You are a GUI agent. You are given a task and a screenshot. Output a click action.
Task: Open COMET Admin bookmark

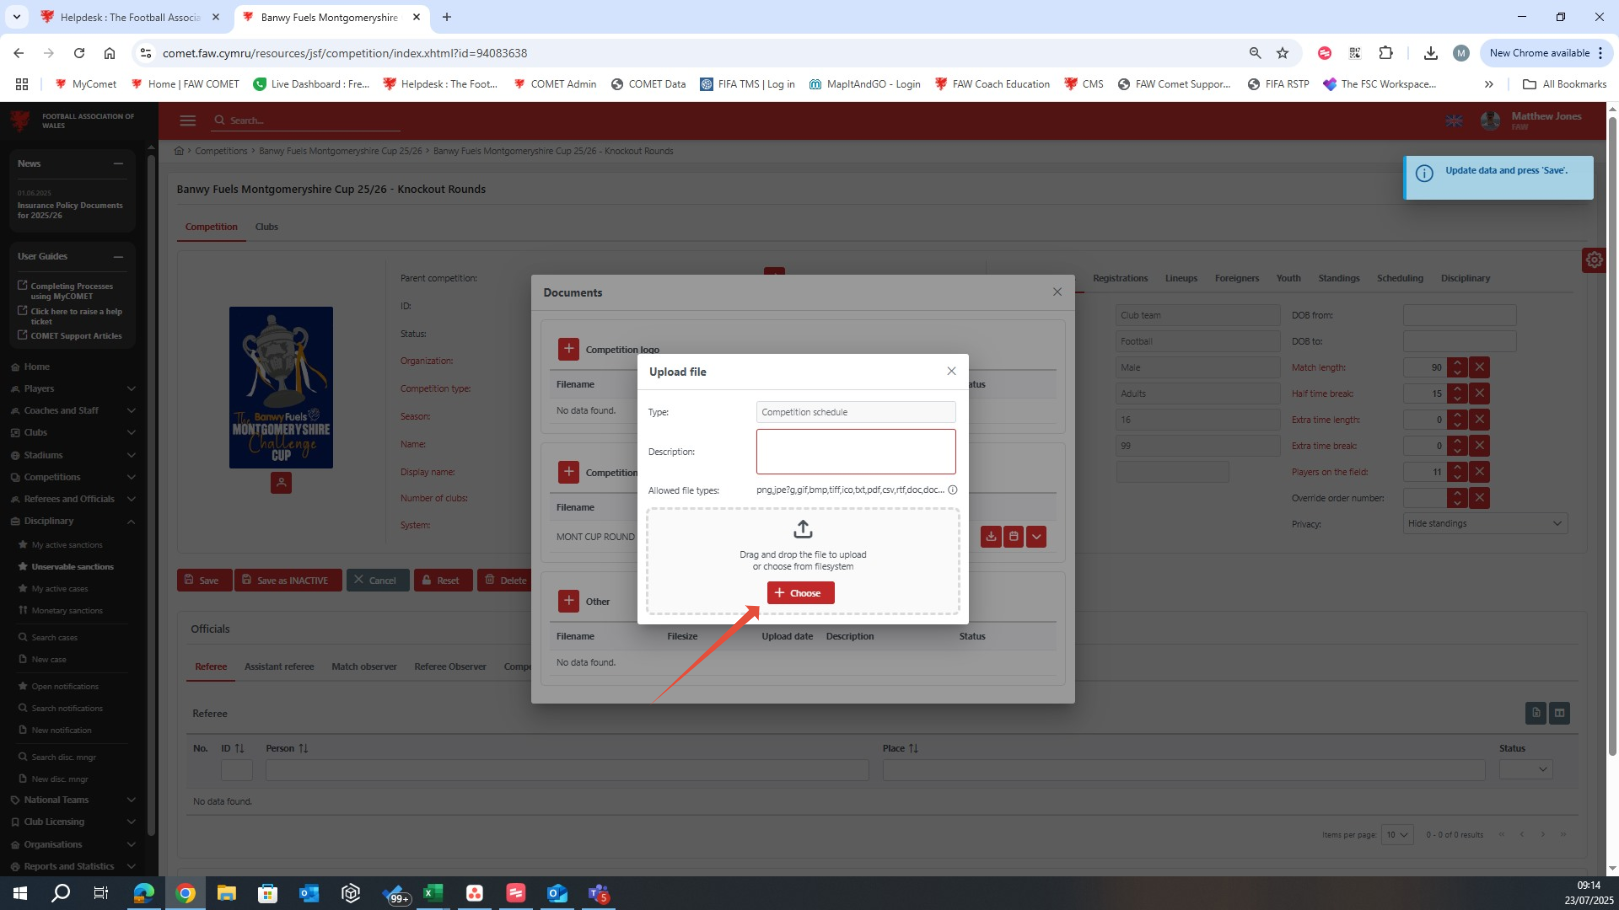pos(555,84)
